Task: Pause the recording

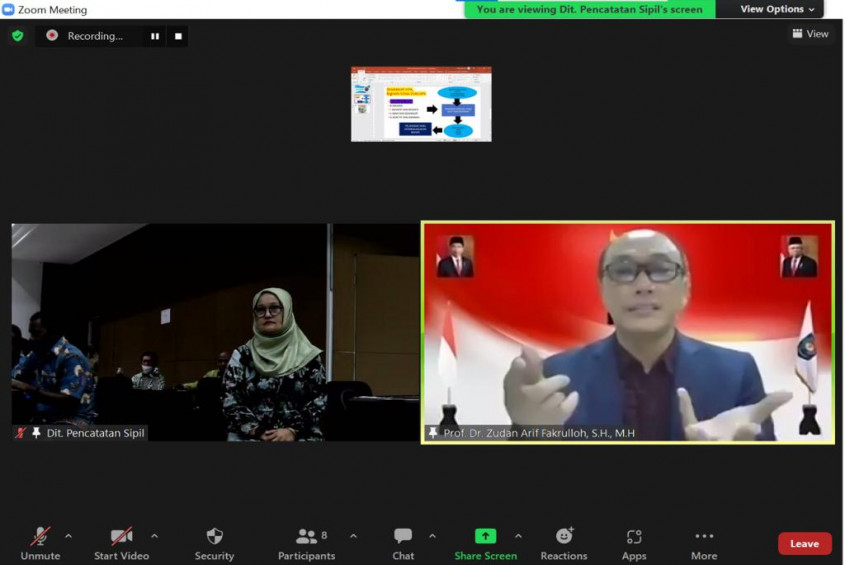Action: pyautogui.click(x=155, y=36)
